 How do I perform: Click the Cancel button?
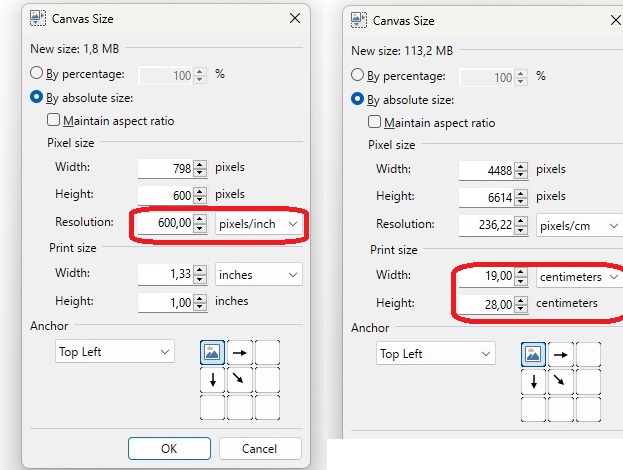pos(260,449)
